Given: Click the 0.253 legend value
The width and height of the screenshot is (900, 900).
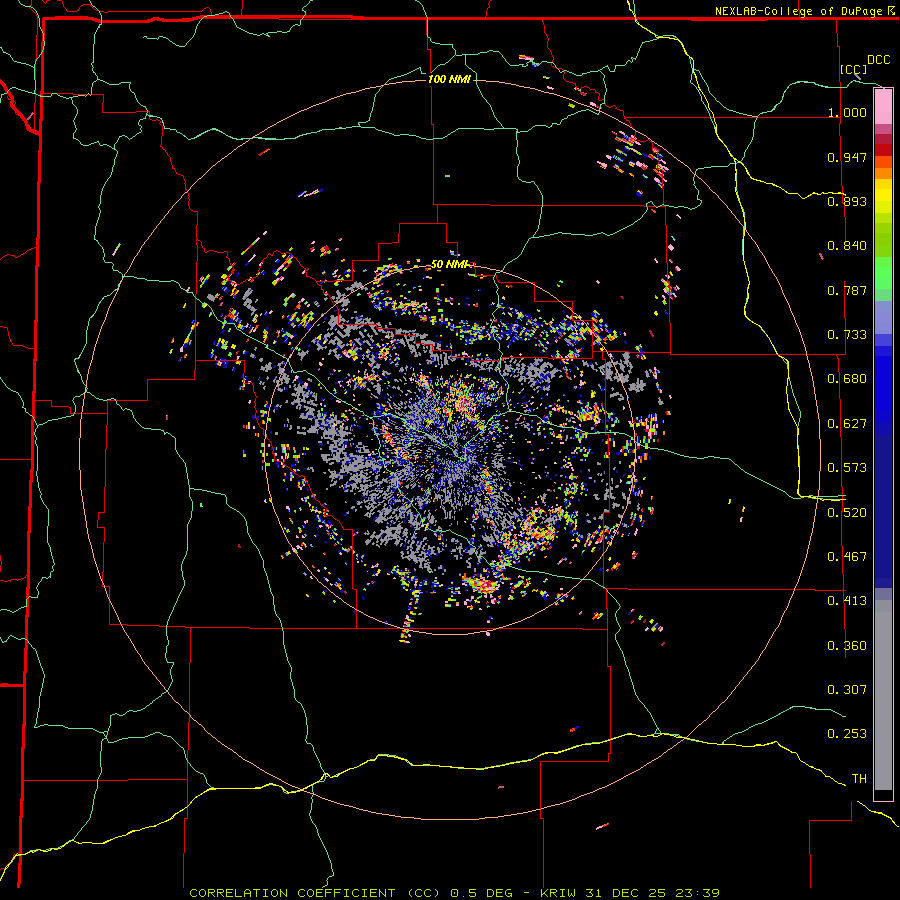Looking at the screenshot, I should pos(847,734).
